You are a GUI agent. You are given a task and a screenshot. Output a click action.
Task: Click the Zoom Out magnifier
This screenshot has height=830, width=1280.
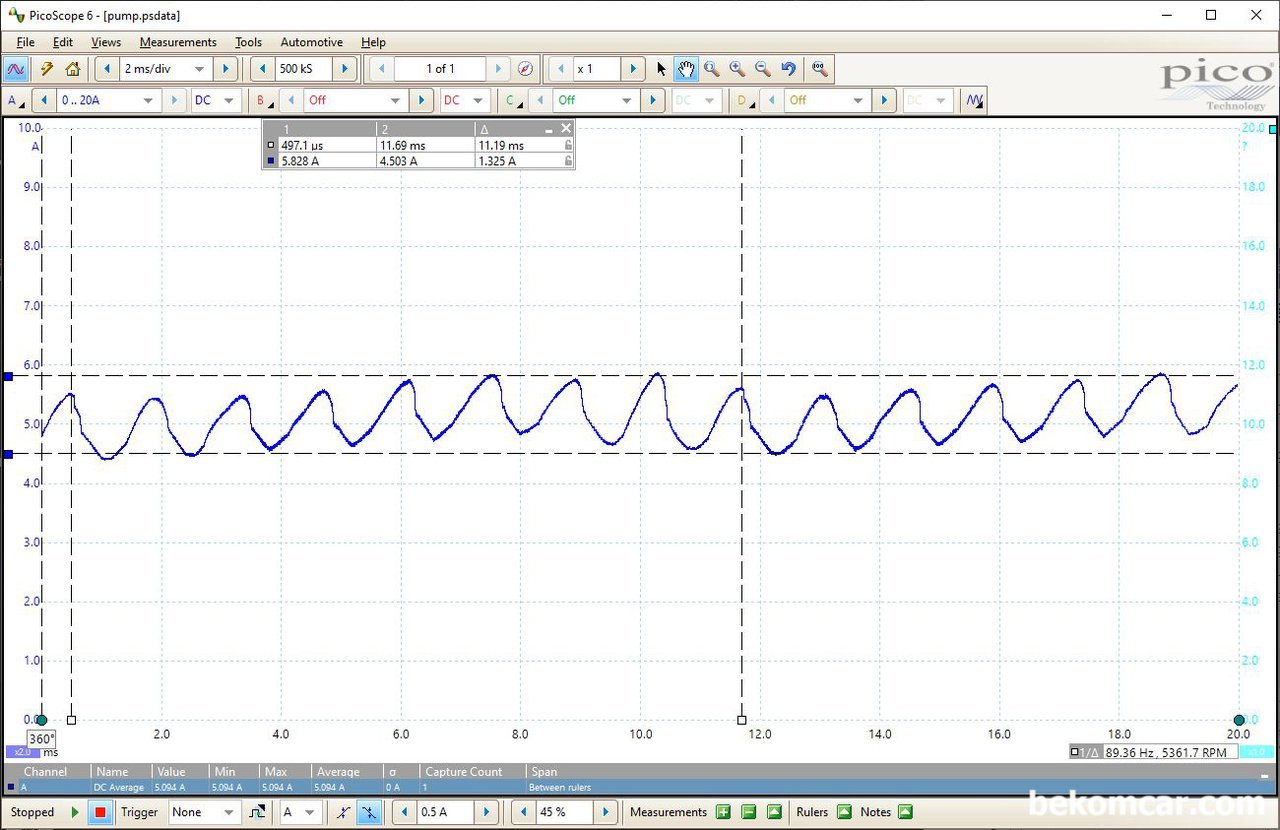[x=763, y=69]
